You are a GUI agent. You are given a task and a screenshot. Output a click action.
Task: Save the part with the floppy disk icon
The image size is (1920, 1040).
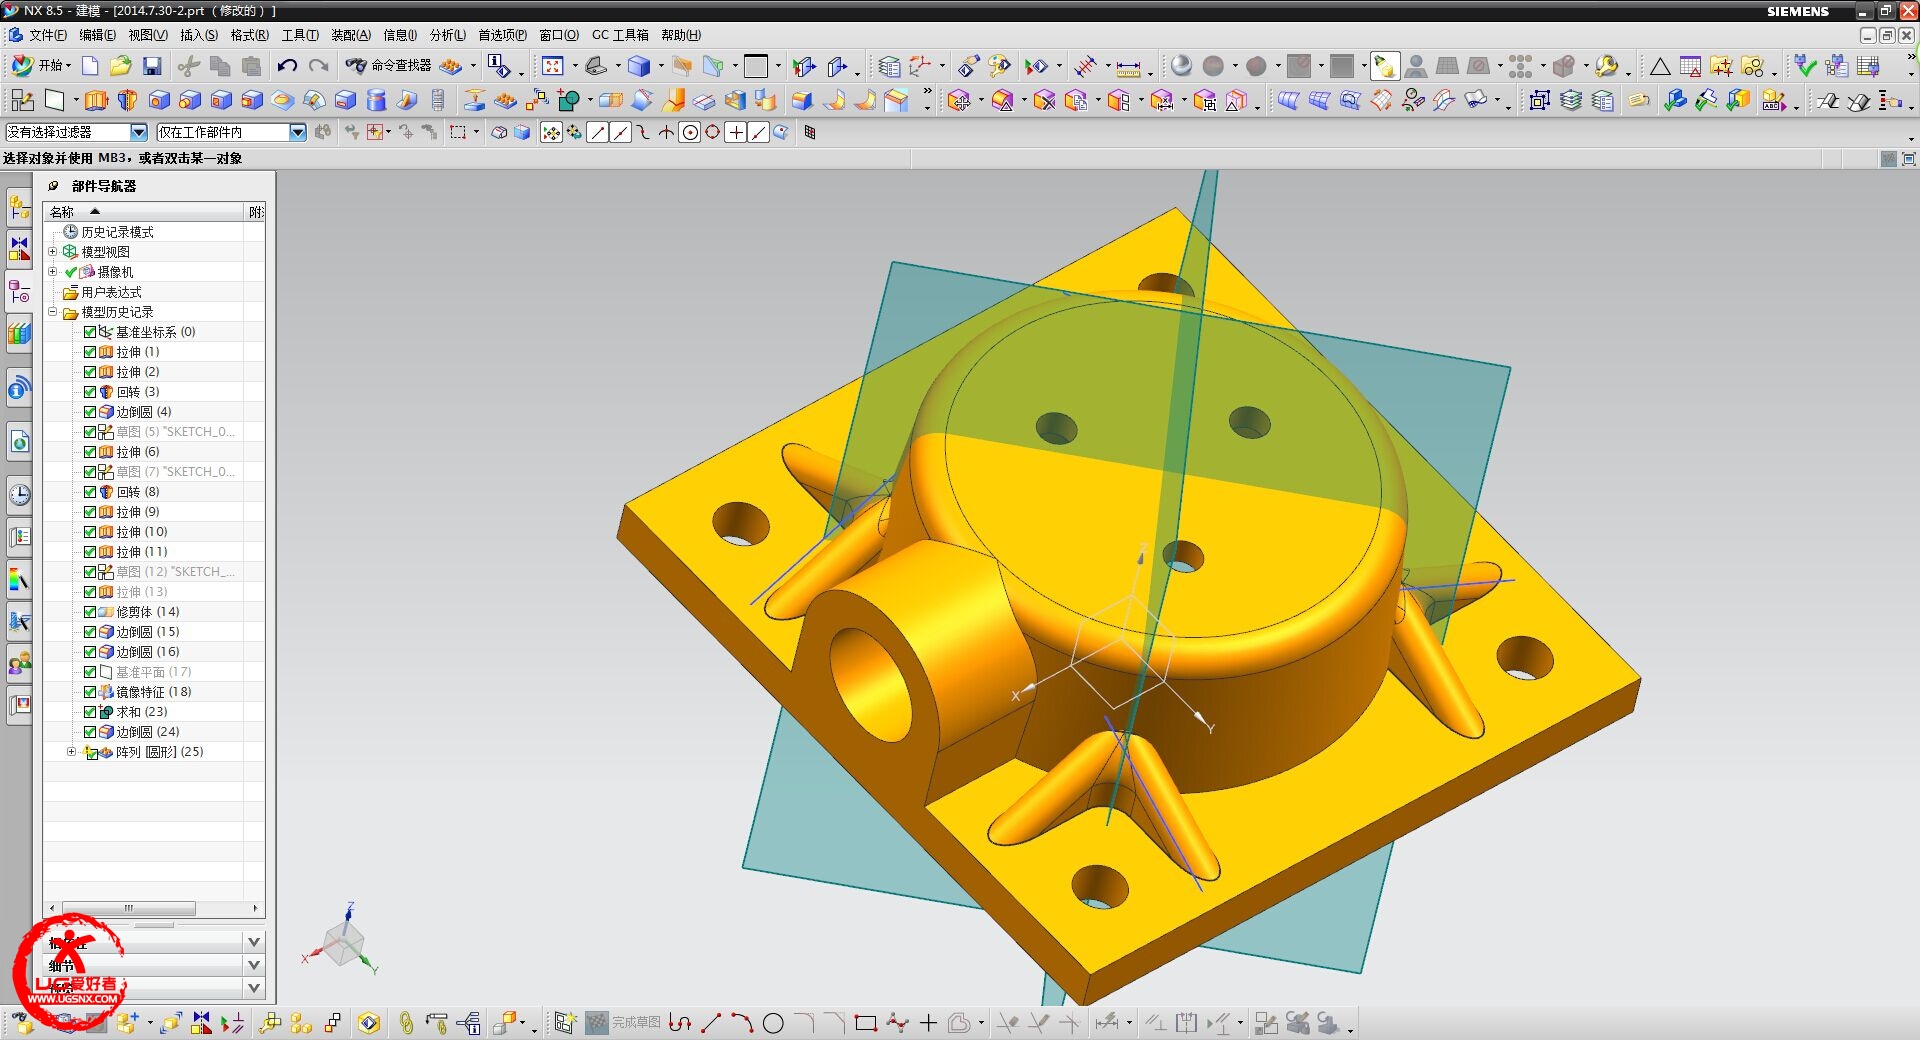tap(152, 66)
